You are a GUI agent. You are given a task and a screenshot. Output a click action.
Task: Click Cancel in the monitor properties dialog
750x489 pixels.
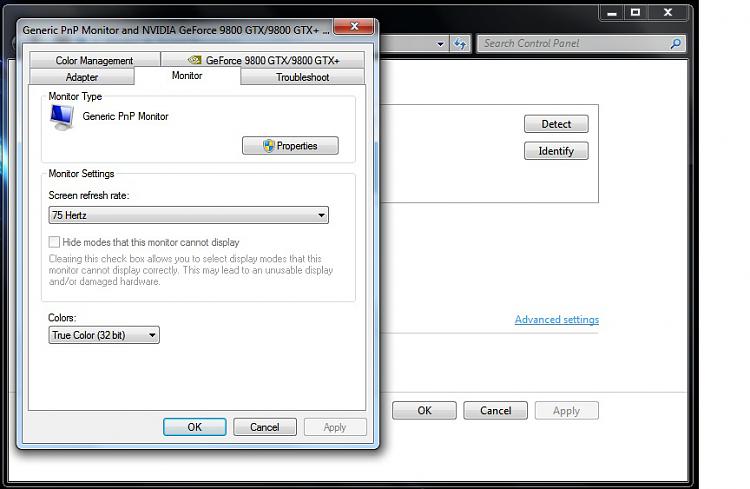coord(265,427)
